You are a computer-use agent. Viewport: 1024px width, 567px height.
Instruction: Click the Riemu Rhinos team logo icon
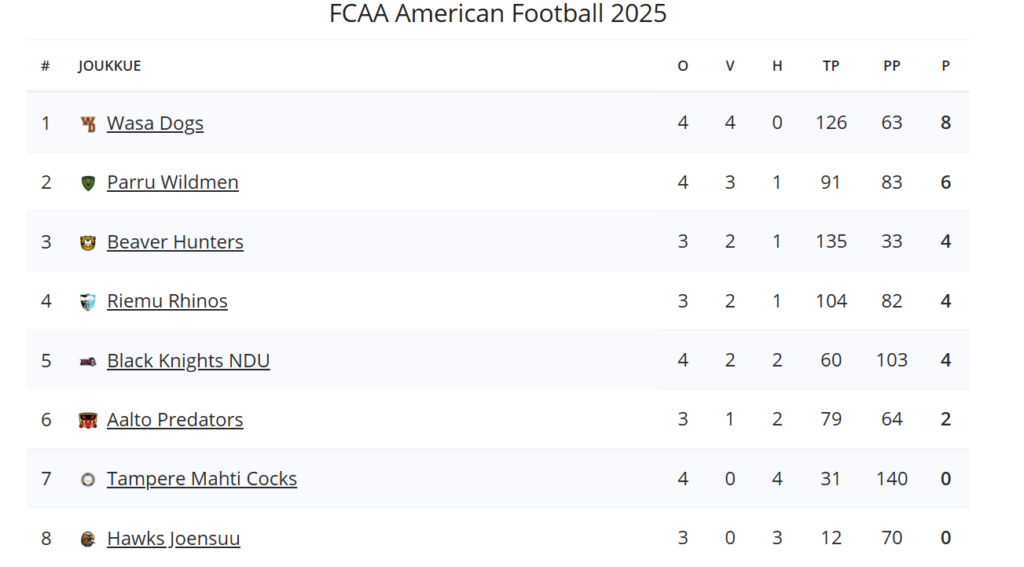coord(88,302)
